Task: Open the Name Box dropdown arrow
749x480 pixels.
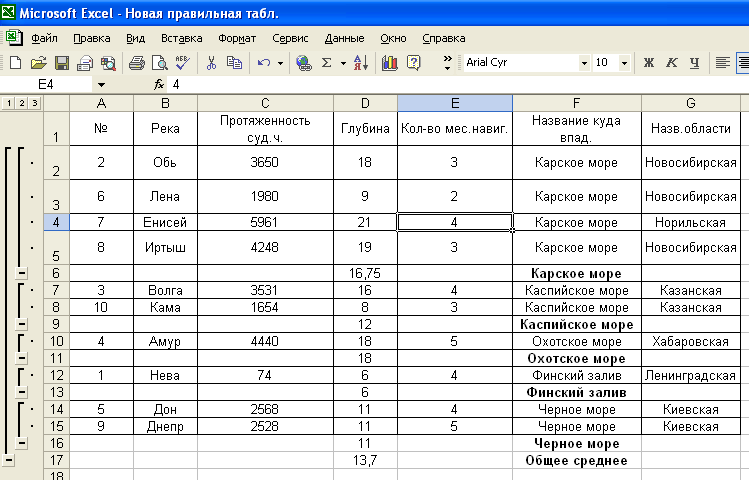Action: (x=101, y=85)
